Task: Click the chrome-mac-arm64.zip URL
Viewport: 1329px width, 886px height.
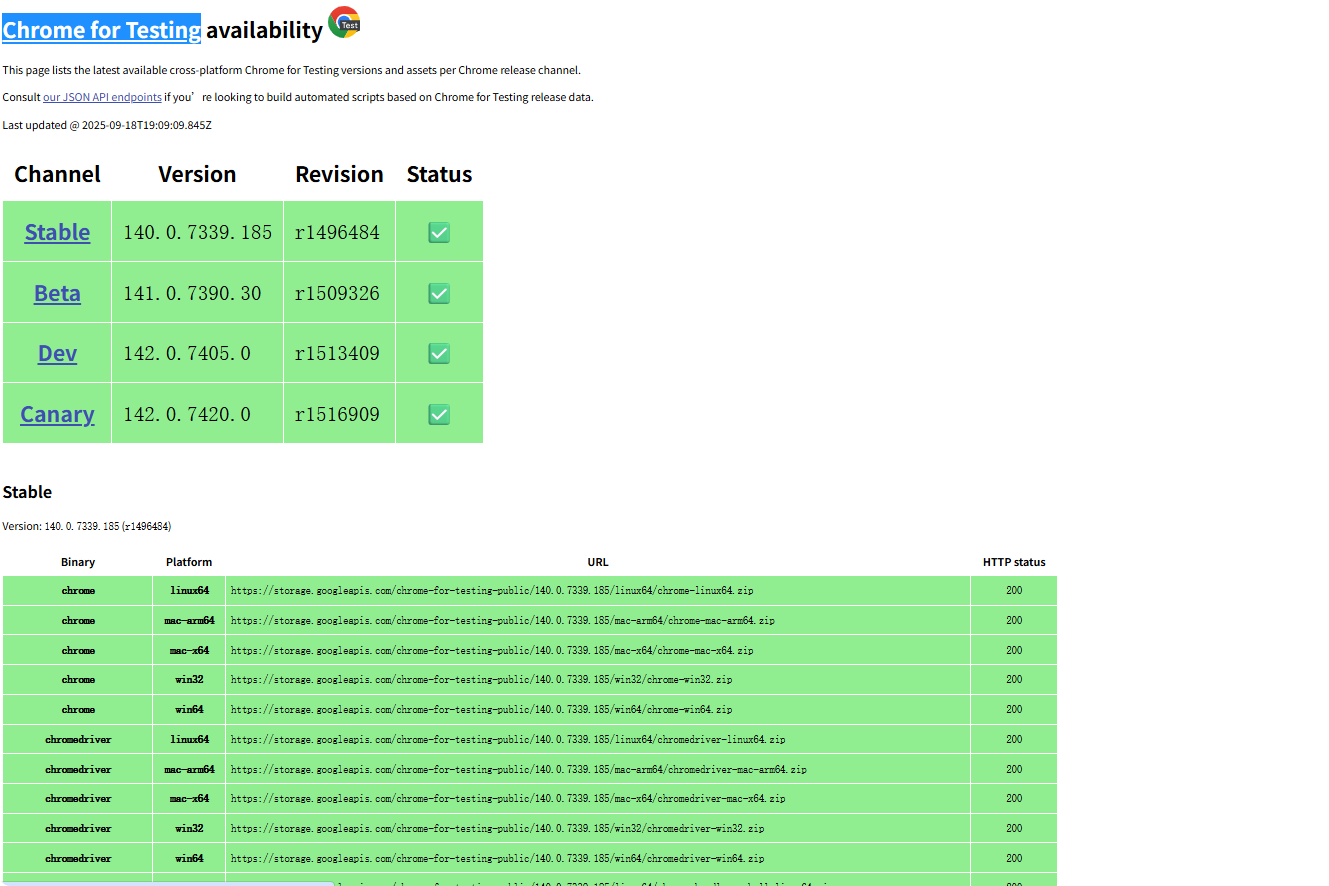Action: click(502, 621)
